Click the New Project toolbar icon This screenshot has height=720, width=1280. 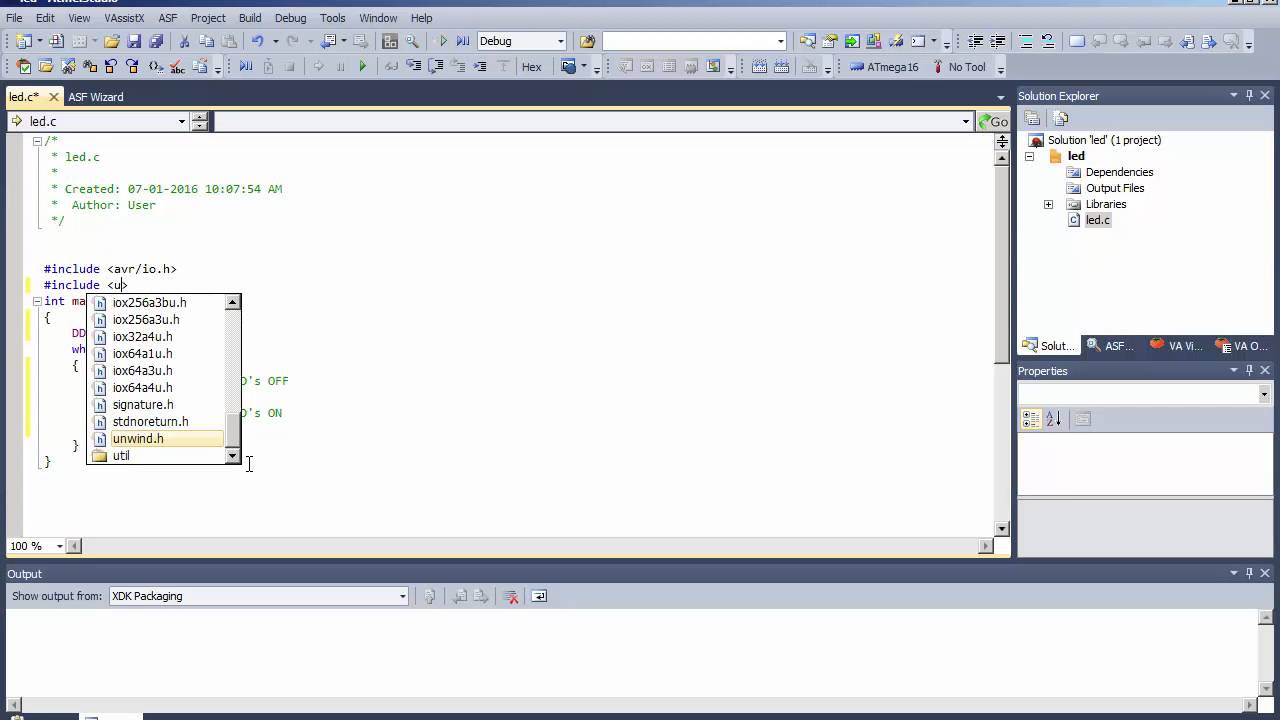click(23, 41)
